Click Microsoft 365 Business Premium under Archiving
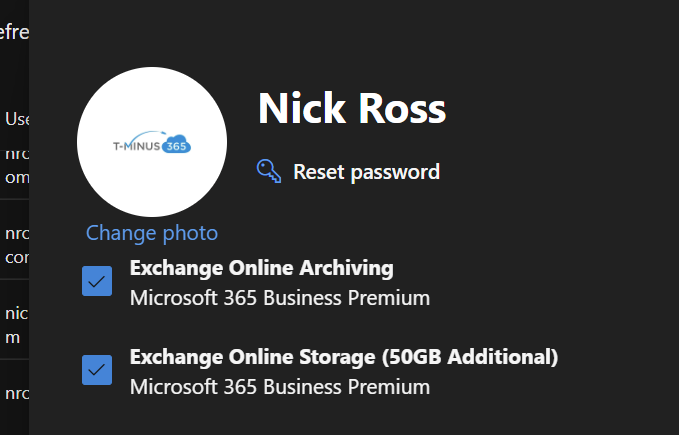Image resolution: width=679 pixels, height=435 pixels. click(x=280, y=298)
